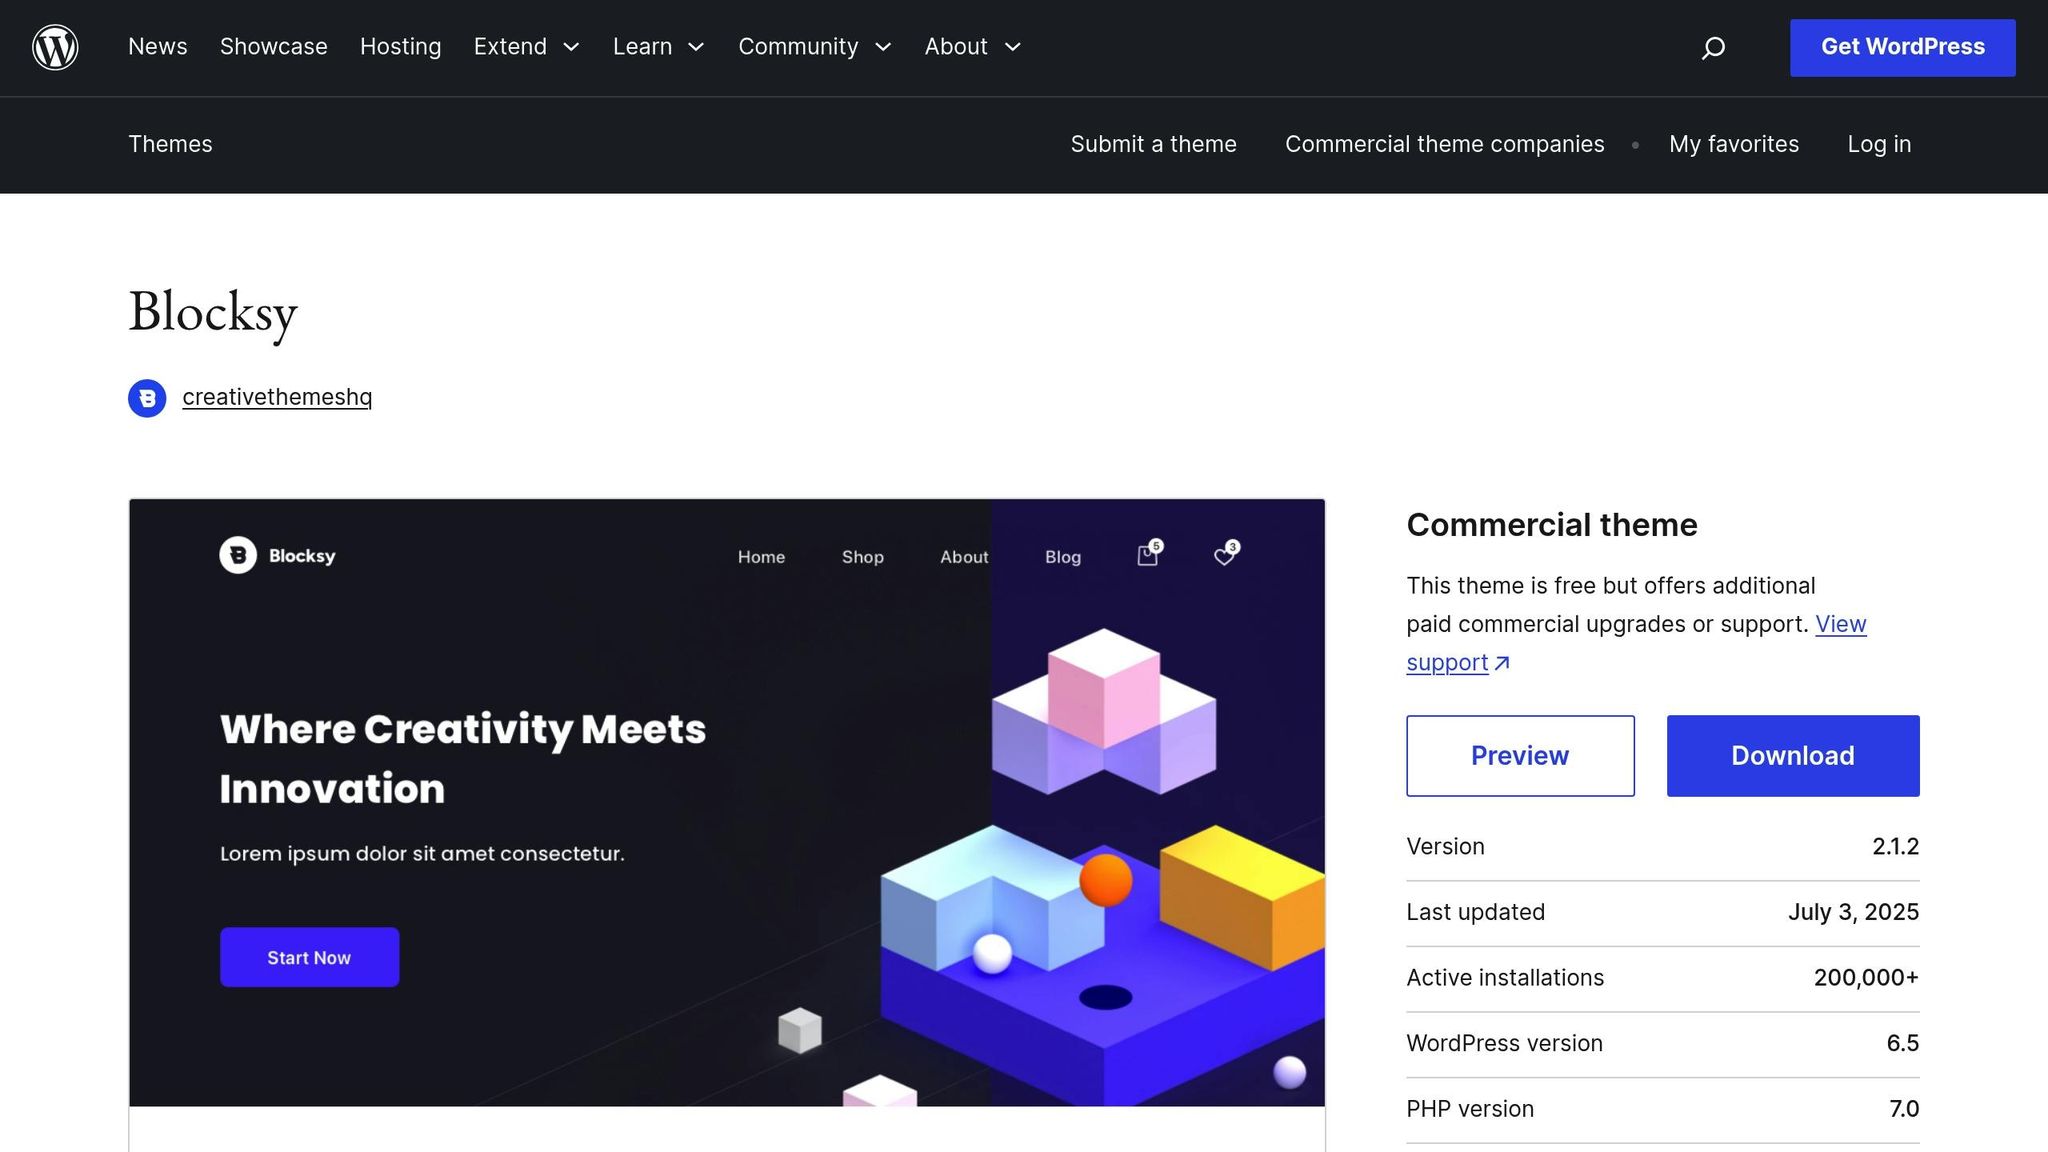Click Shop in the theme screenshot nav
The width and height of the screenshot is (2048, 1152).
[862, 557]
